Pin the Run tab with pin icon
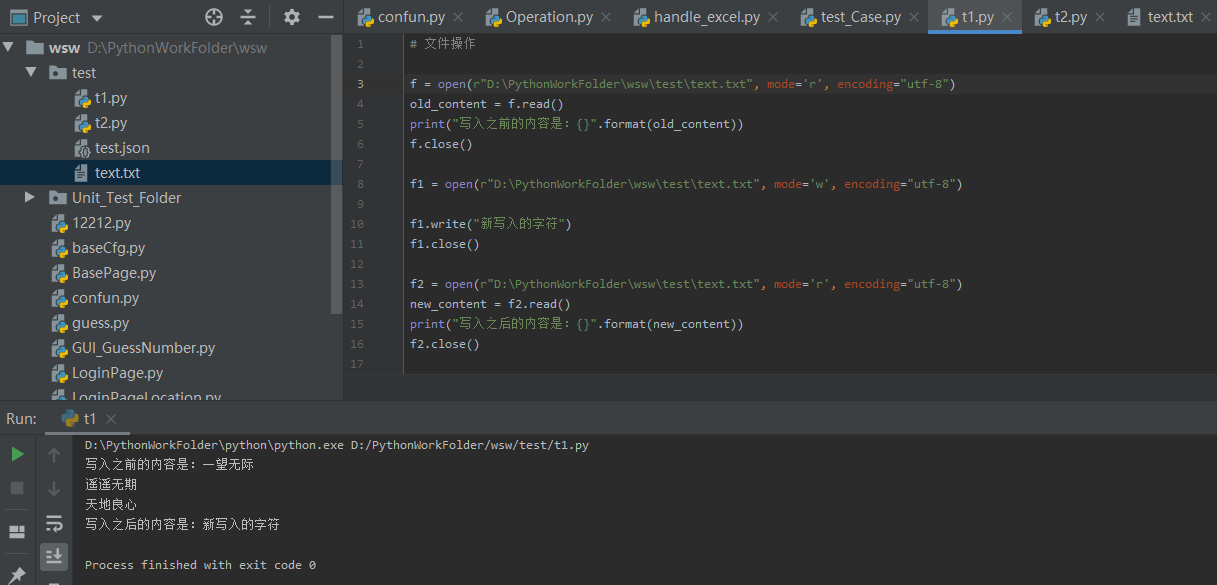The image size is (1217, 585). point(17,574)
